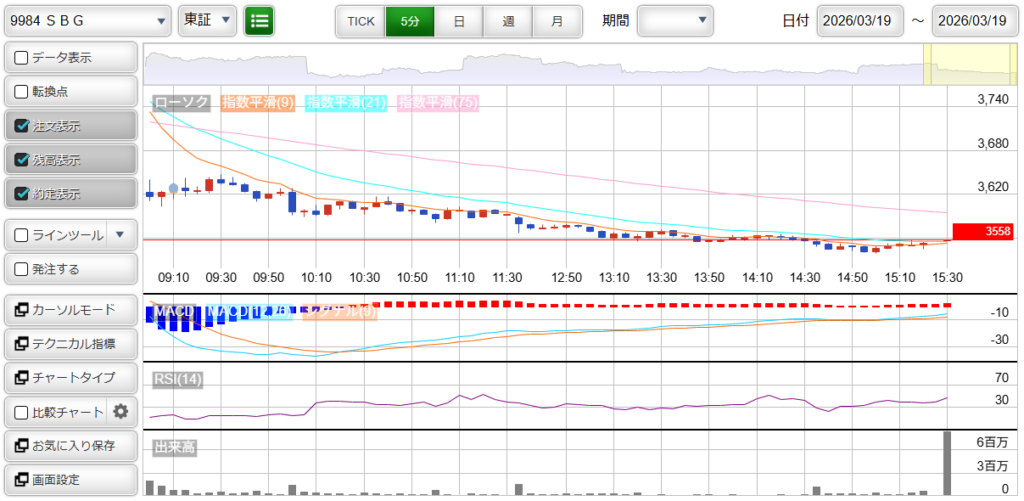This screenshot has width=1024, height=501.
Task: Enable the データ表示 checkbox
Action: 22,58
